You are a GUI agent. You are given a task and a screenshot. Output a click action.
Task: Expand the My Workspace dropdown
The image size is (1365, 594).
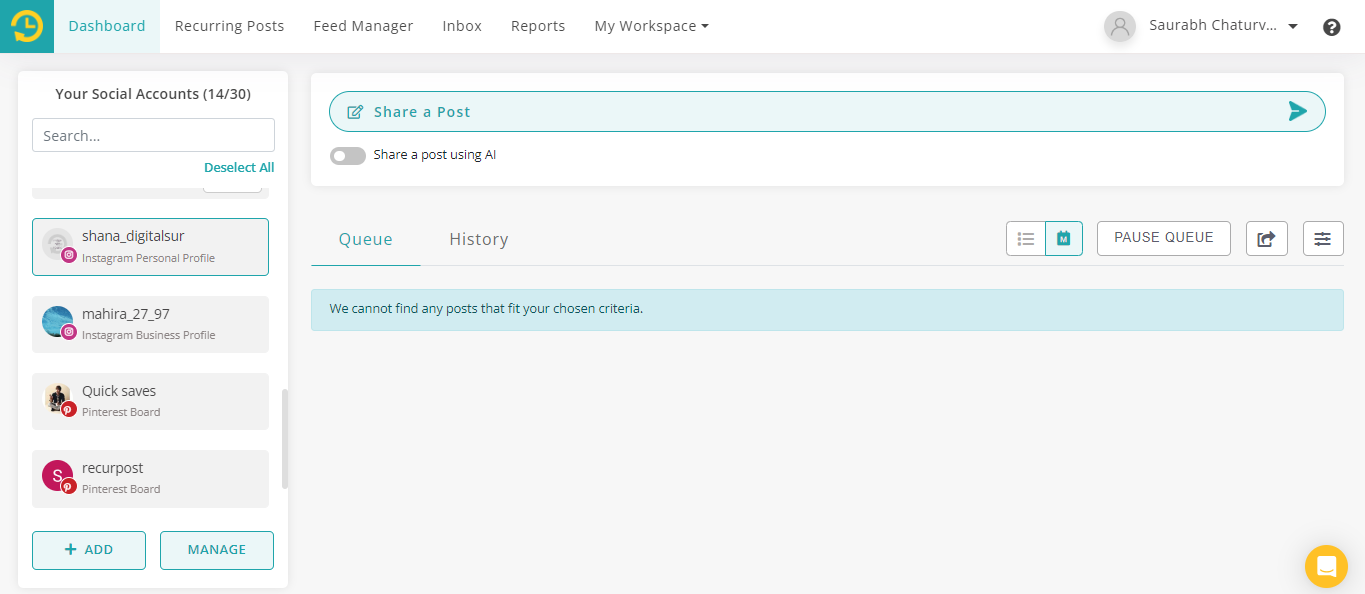(651, 26)
